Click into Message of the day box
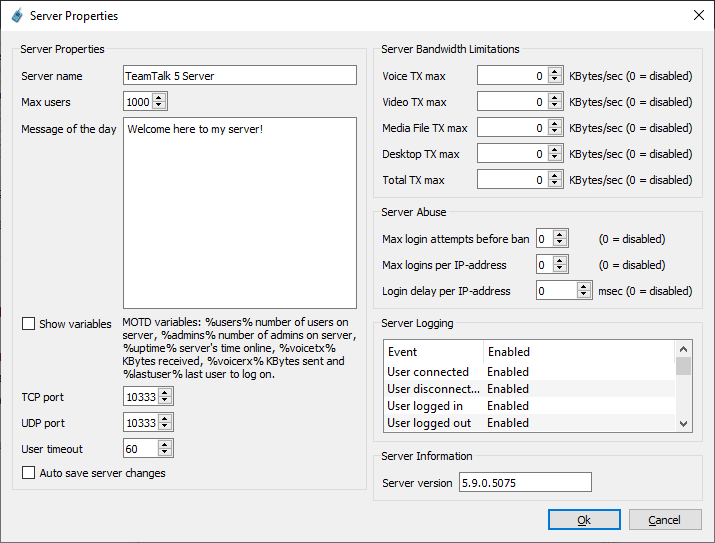 (x=239, y=212)
